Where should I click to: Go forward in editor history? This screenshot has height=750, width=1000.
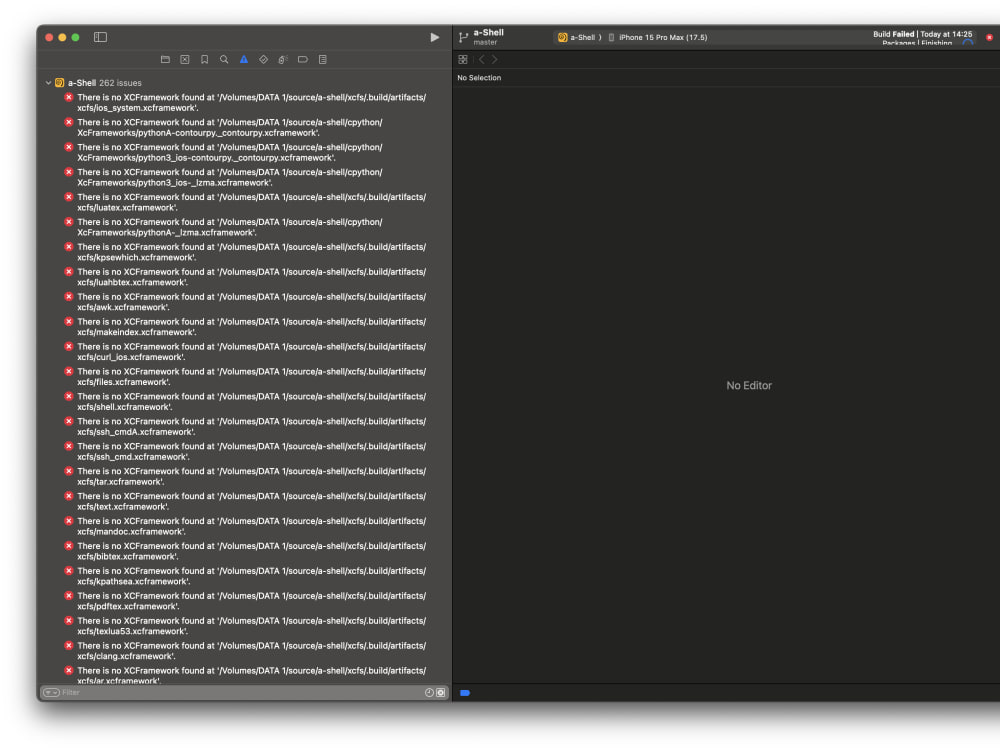click(494, 59)
